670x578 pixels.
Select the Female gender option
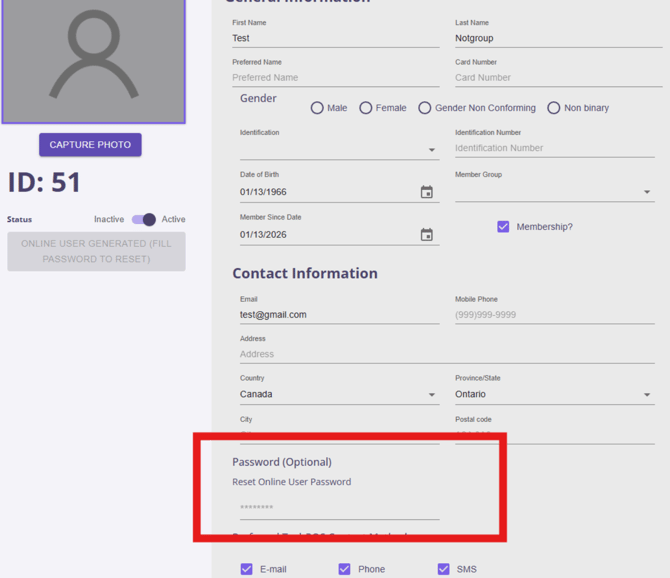366,108
